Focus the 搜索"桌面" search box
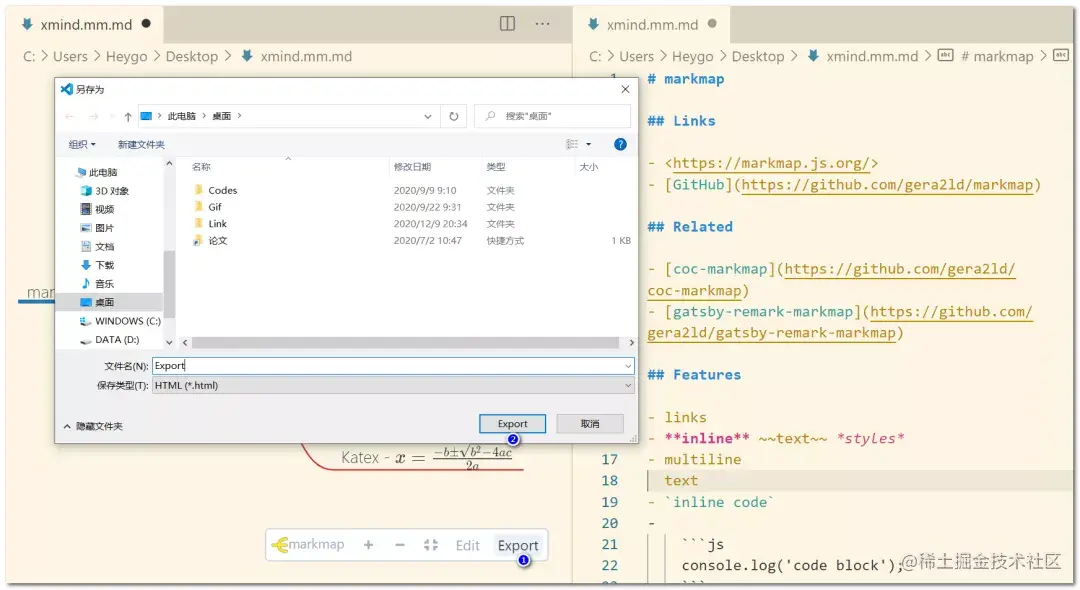This screenshot has width=1080, height=590. pos(553,116)
